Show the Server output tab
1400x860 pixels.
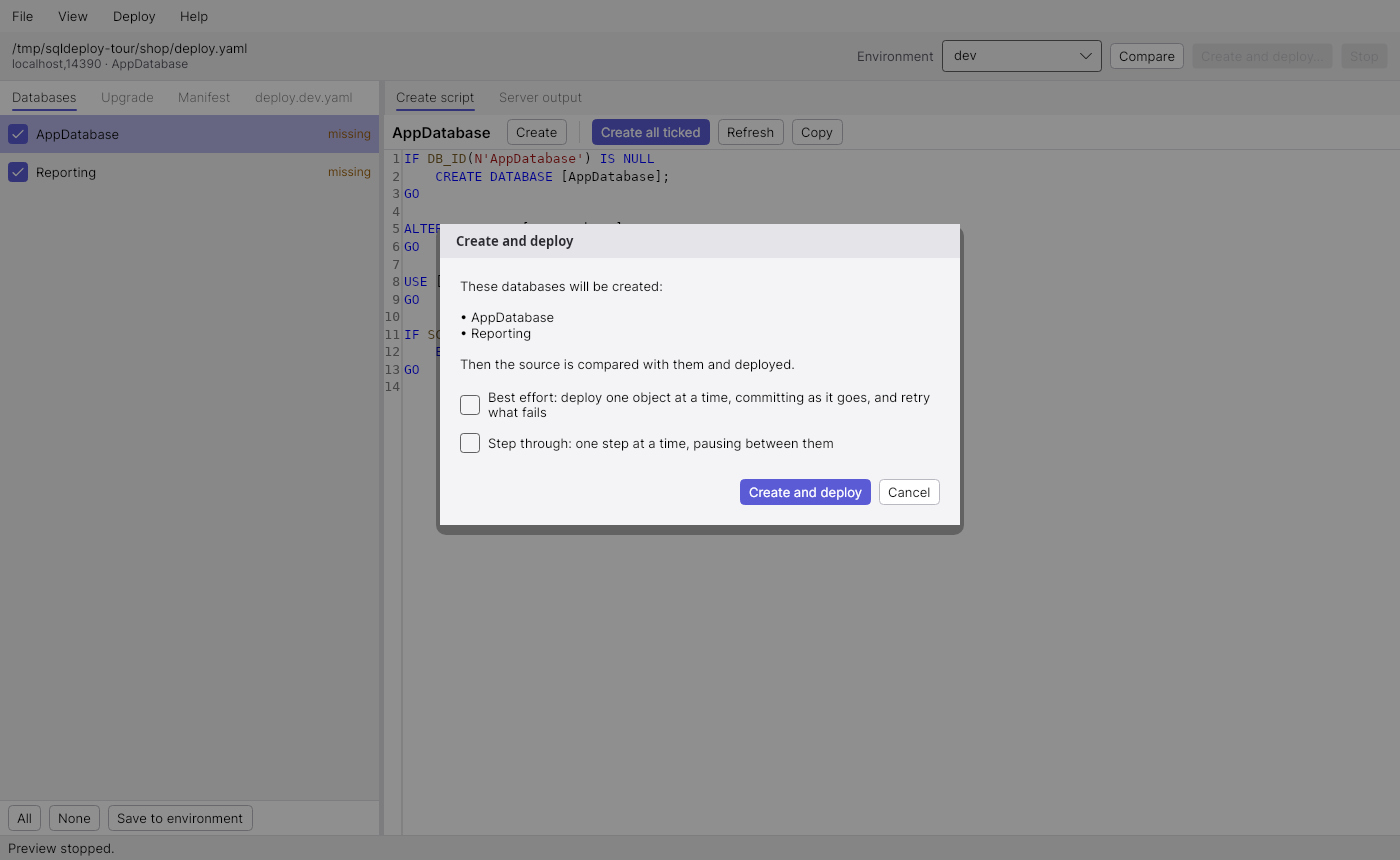pyautogui.click(x=540, y=97)
